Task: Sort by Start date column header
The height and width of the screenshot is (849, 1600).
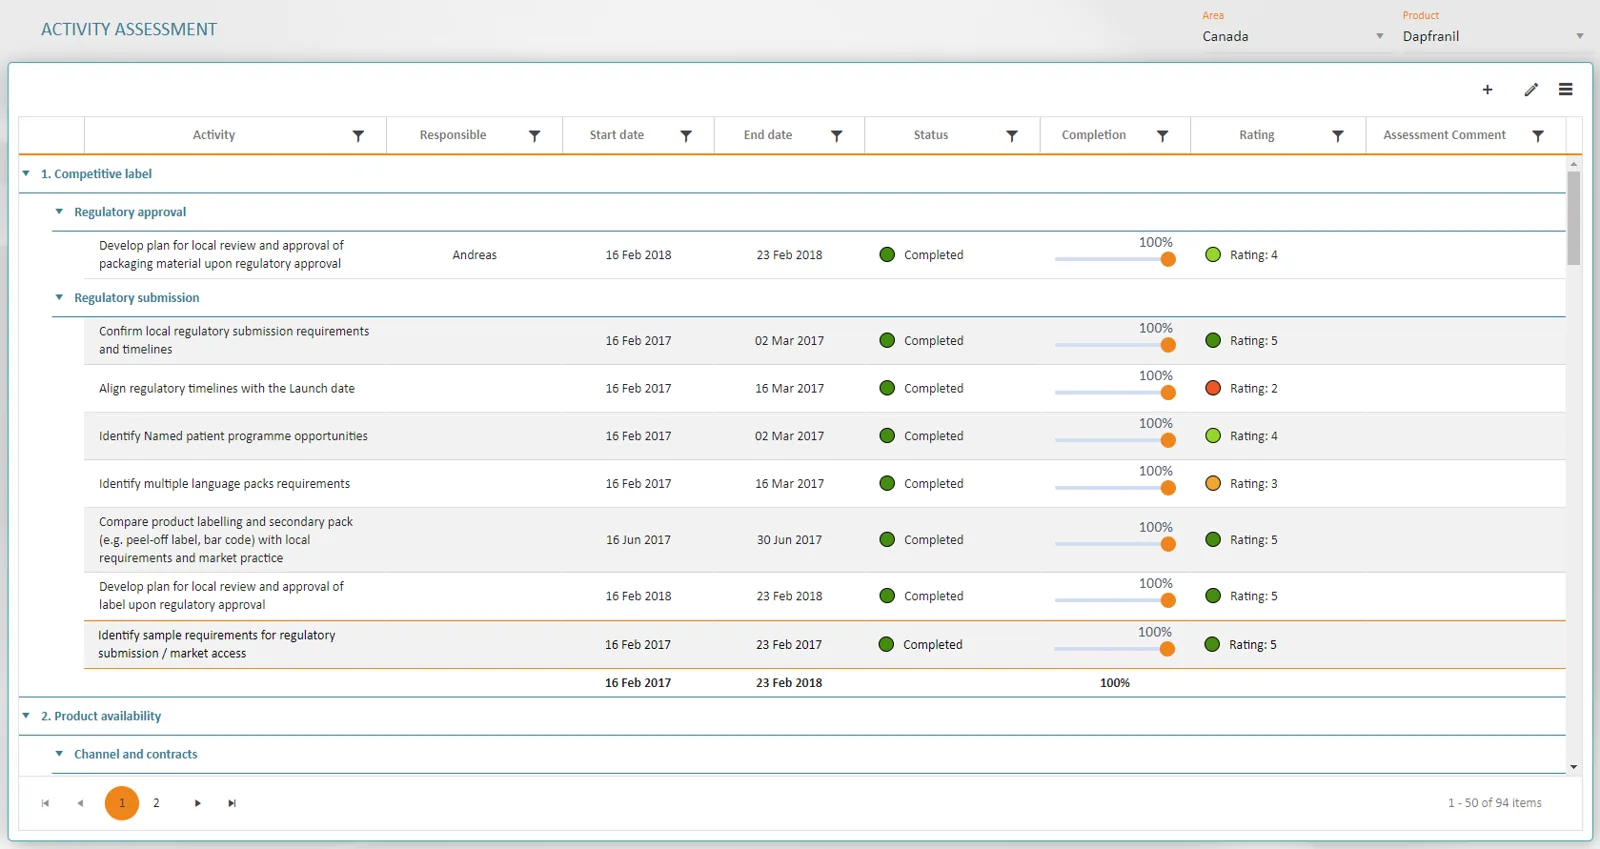Action: (617, 135)
